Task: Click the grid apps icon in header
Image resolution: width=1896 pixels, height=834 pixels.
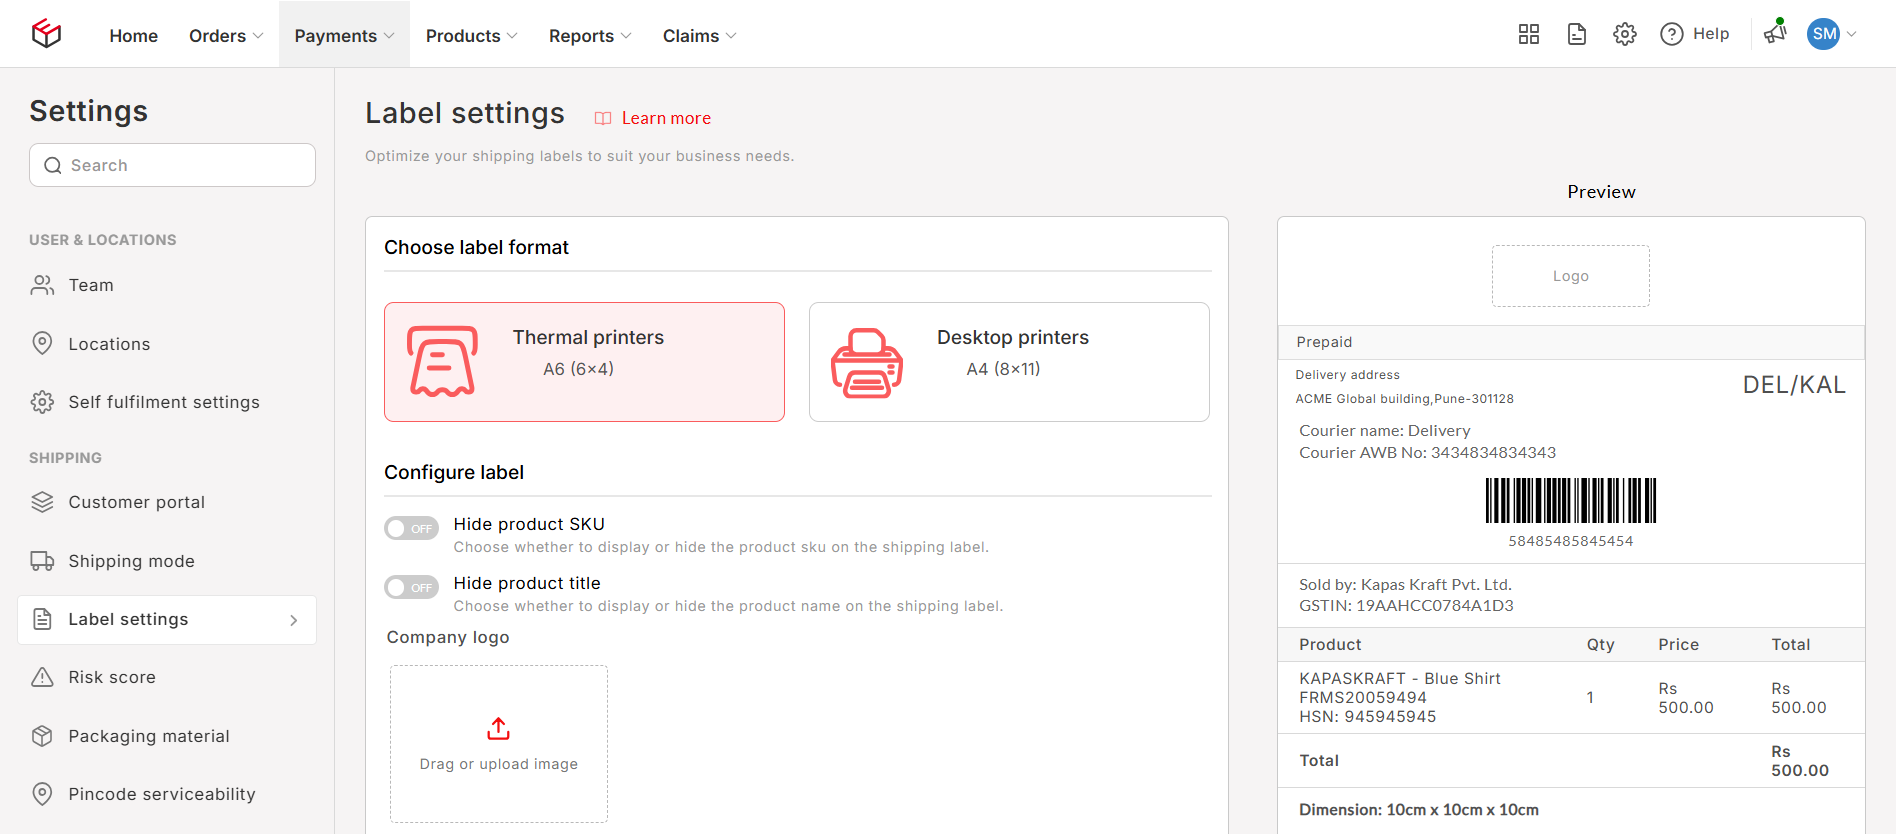Action: tap(1528, 34)
